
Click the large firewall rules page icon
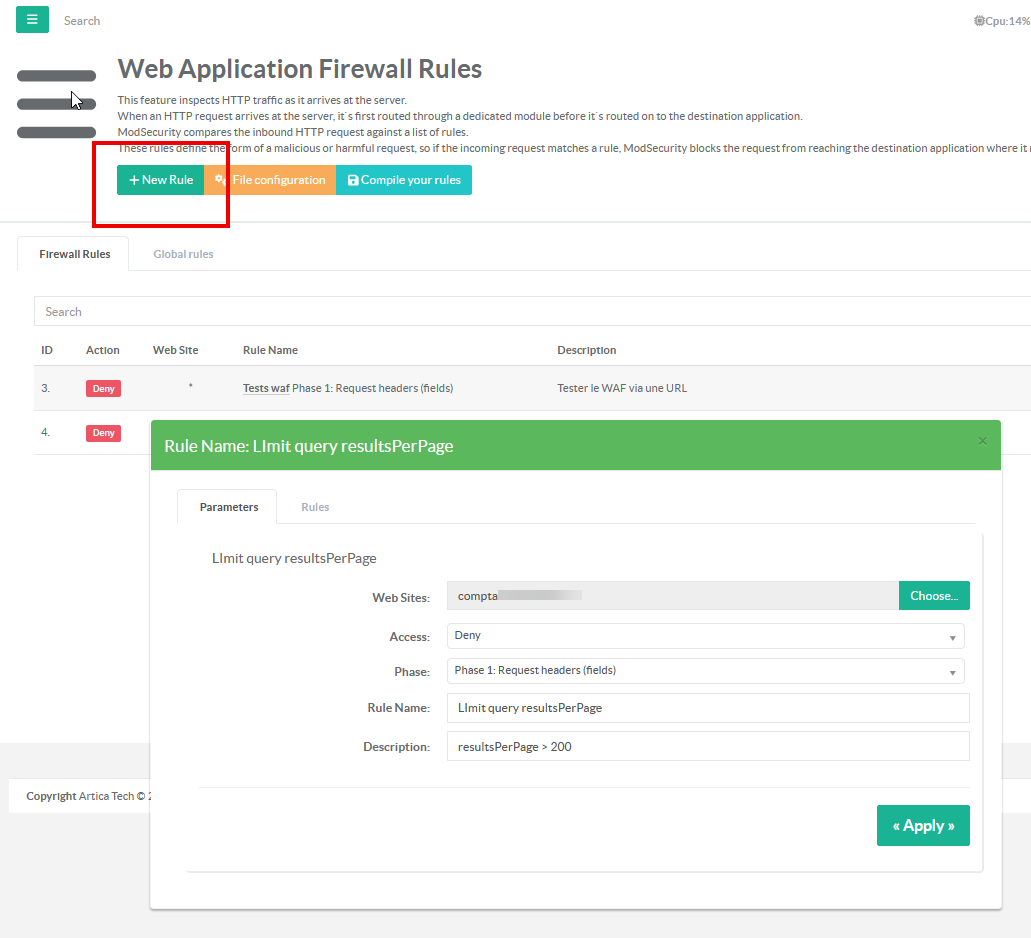56,104
